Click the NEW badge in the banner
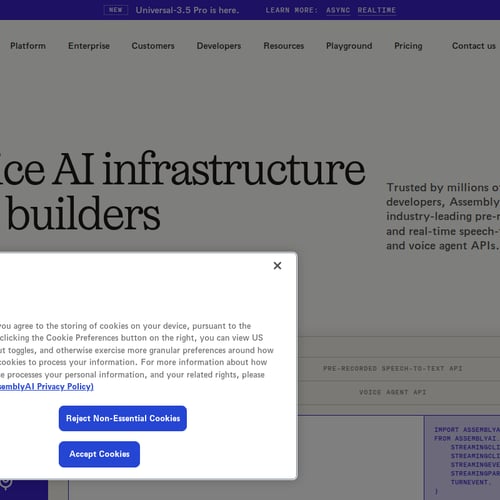 pos(116,10)
